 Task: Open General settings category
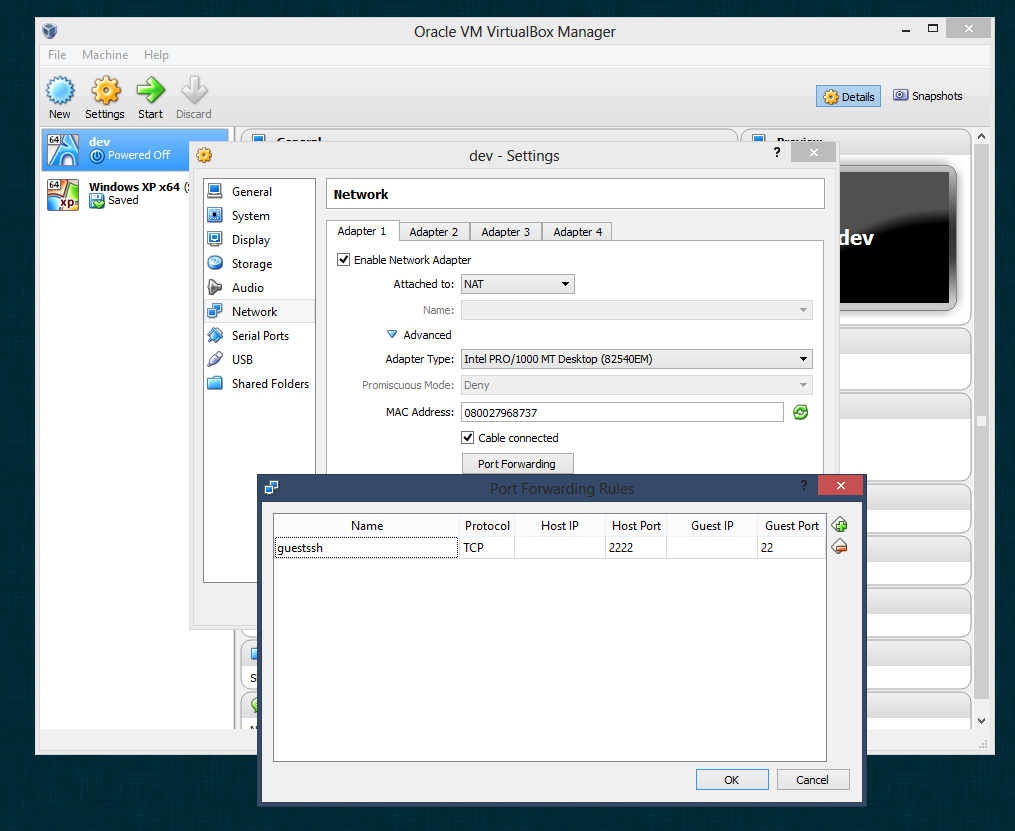[x=260, y=192]
